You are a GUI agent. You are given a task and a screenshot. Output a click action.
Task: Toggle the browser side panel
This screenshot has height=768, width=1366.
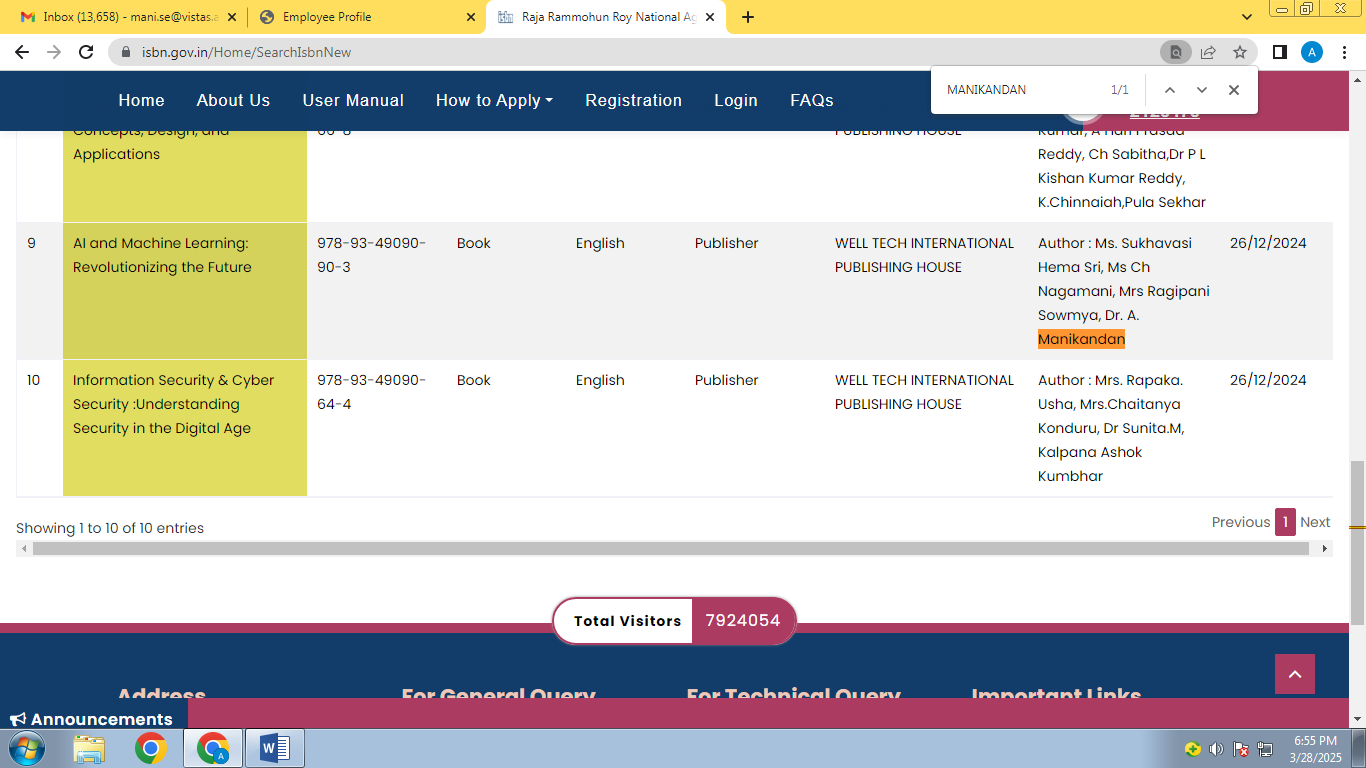1279,52
